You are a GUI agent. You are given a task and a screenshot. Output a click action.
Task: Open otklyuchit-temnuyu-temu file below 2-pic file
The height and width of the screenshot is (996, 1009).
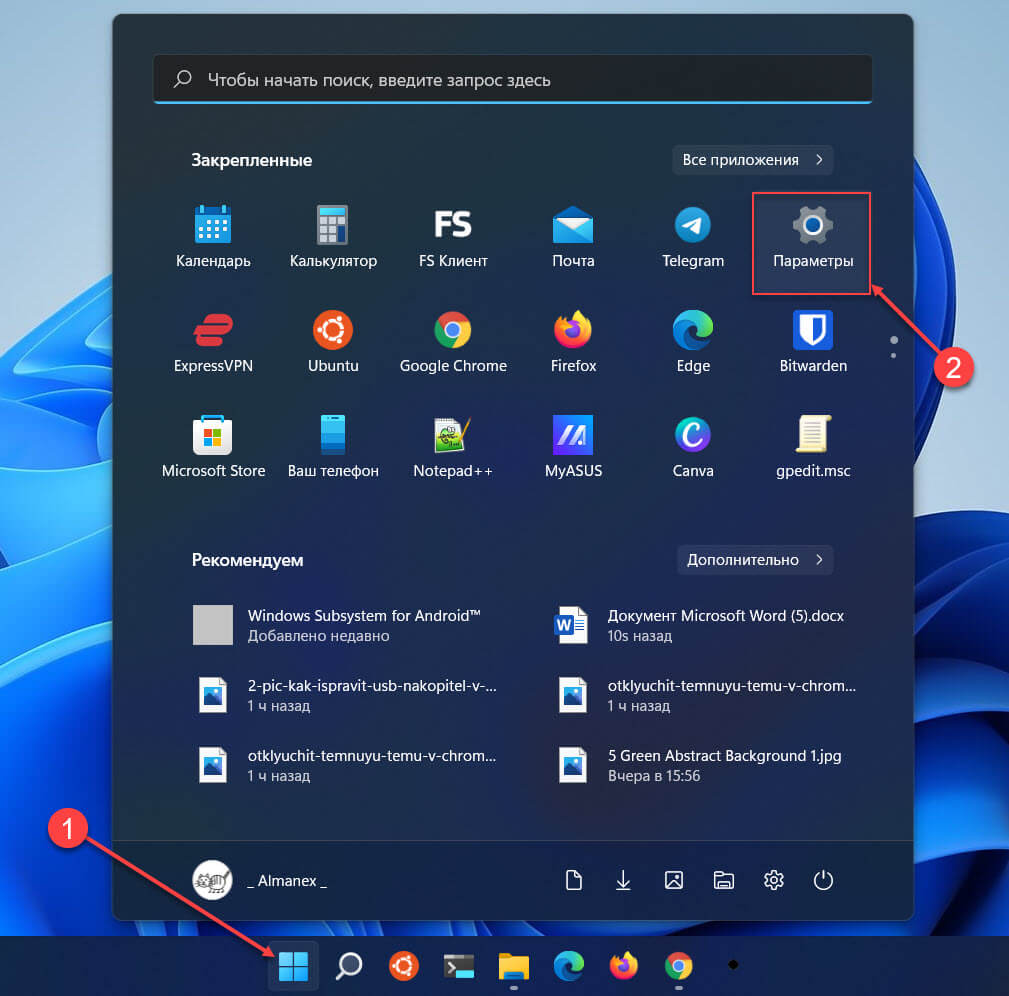pos(347,765)
